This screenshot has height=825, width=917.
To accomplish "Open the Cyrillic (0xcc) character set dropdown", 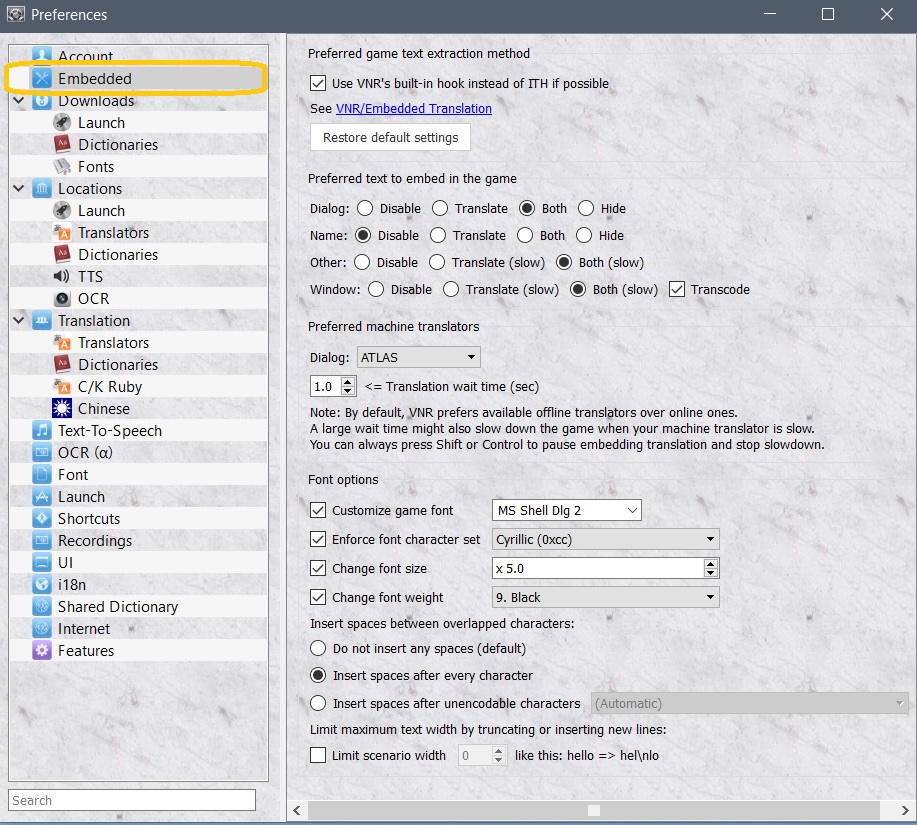I will (605, 539).
